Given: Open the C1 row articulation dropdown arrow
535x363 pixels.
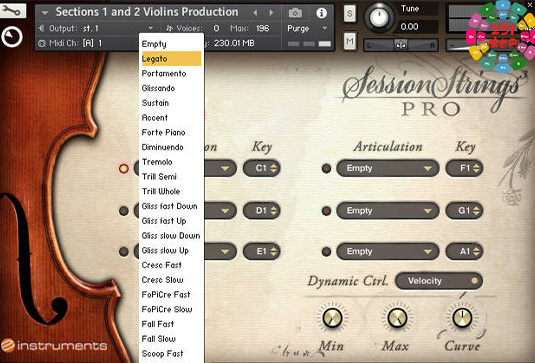Looking at the screenshot, I should [225, 169].
